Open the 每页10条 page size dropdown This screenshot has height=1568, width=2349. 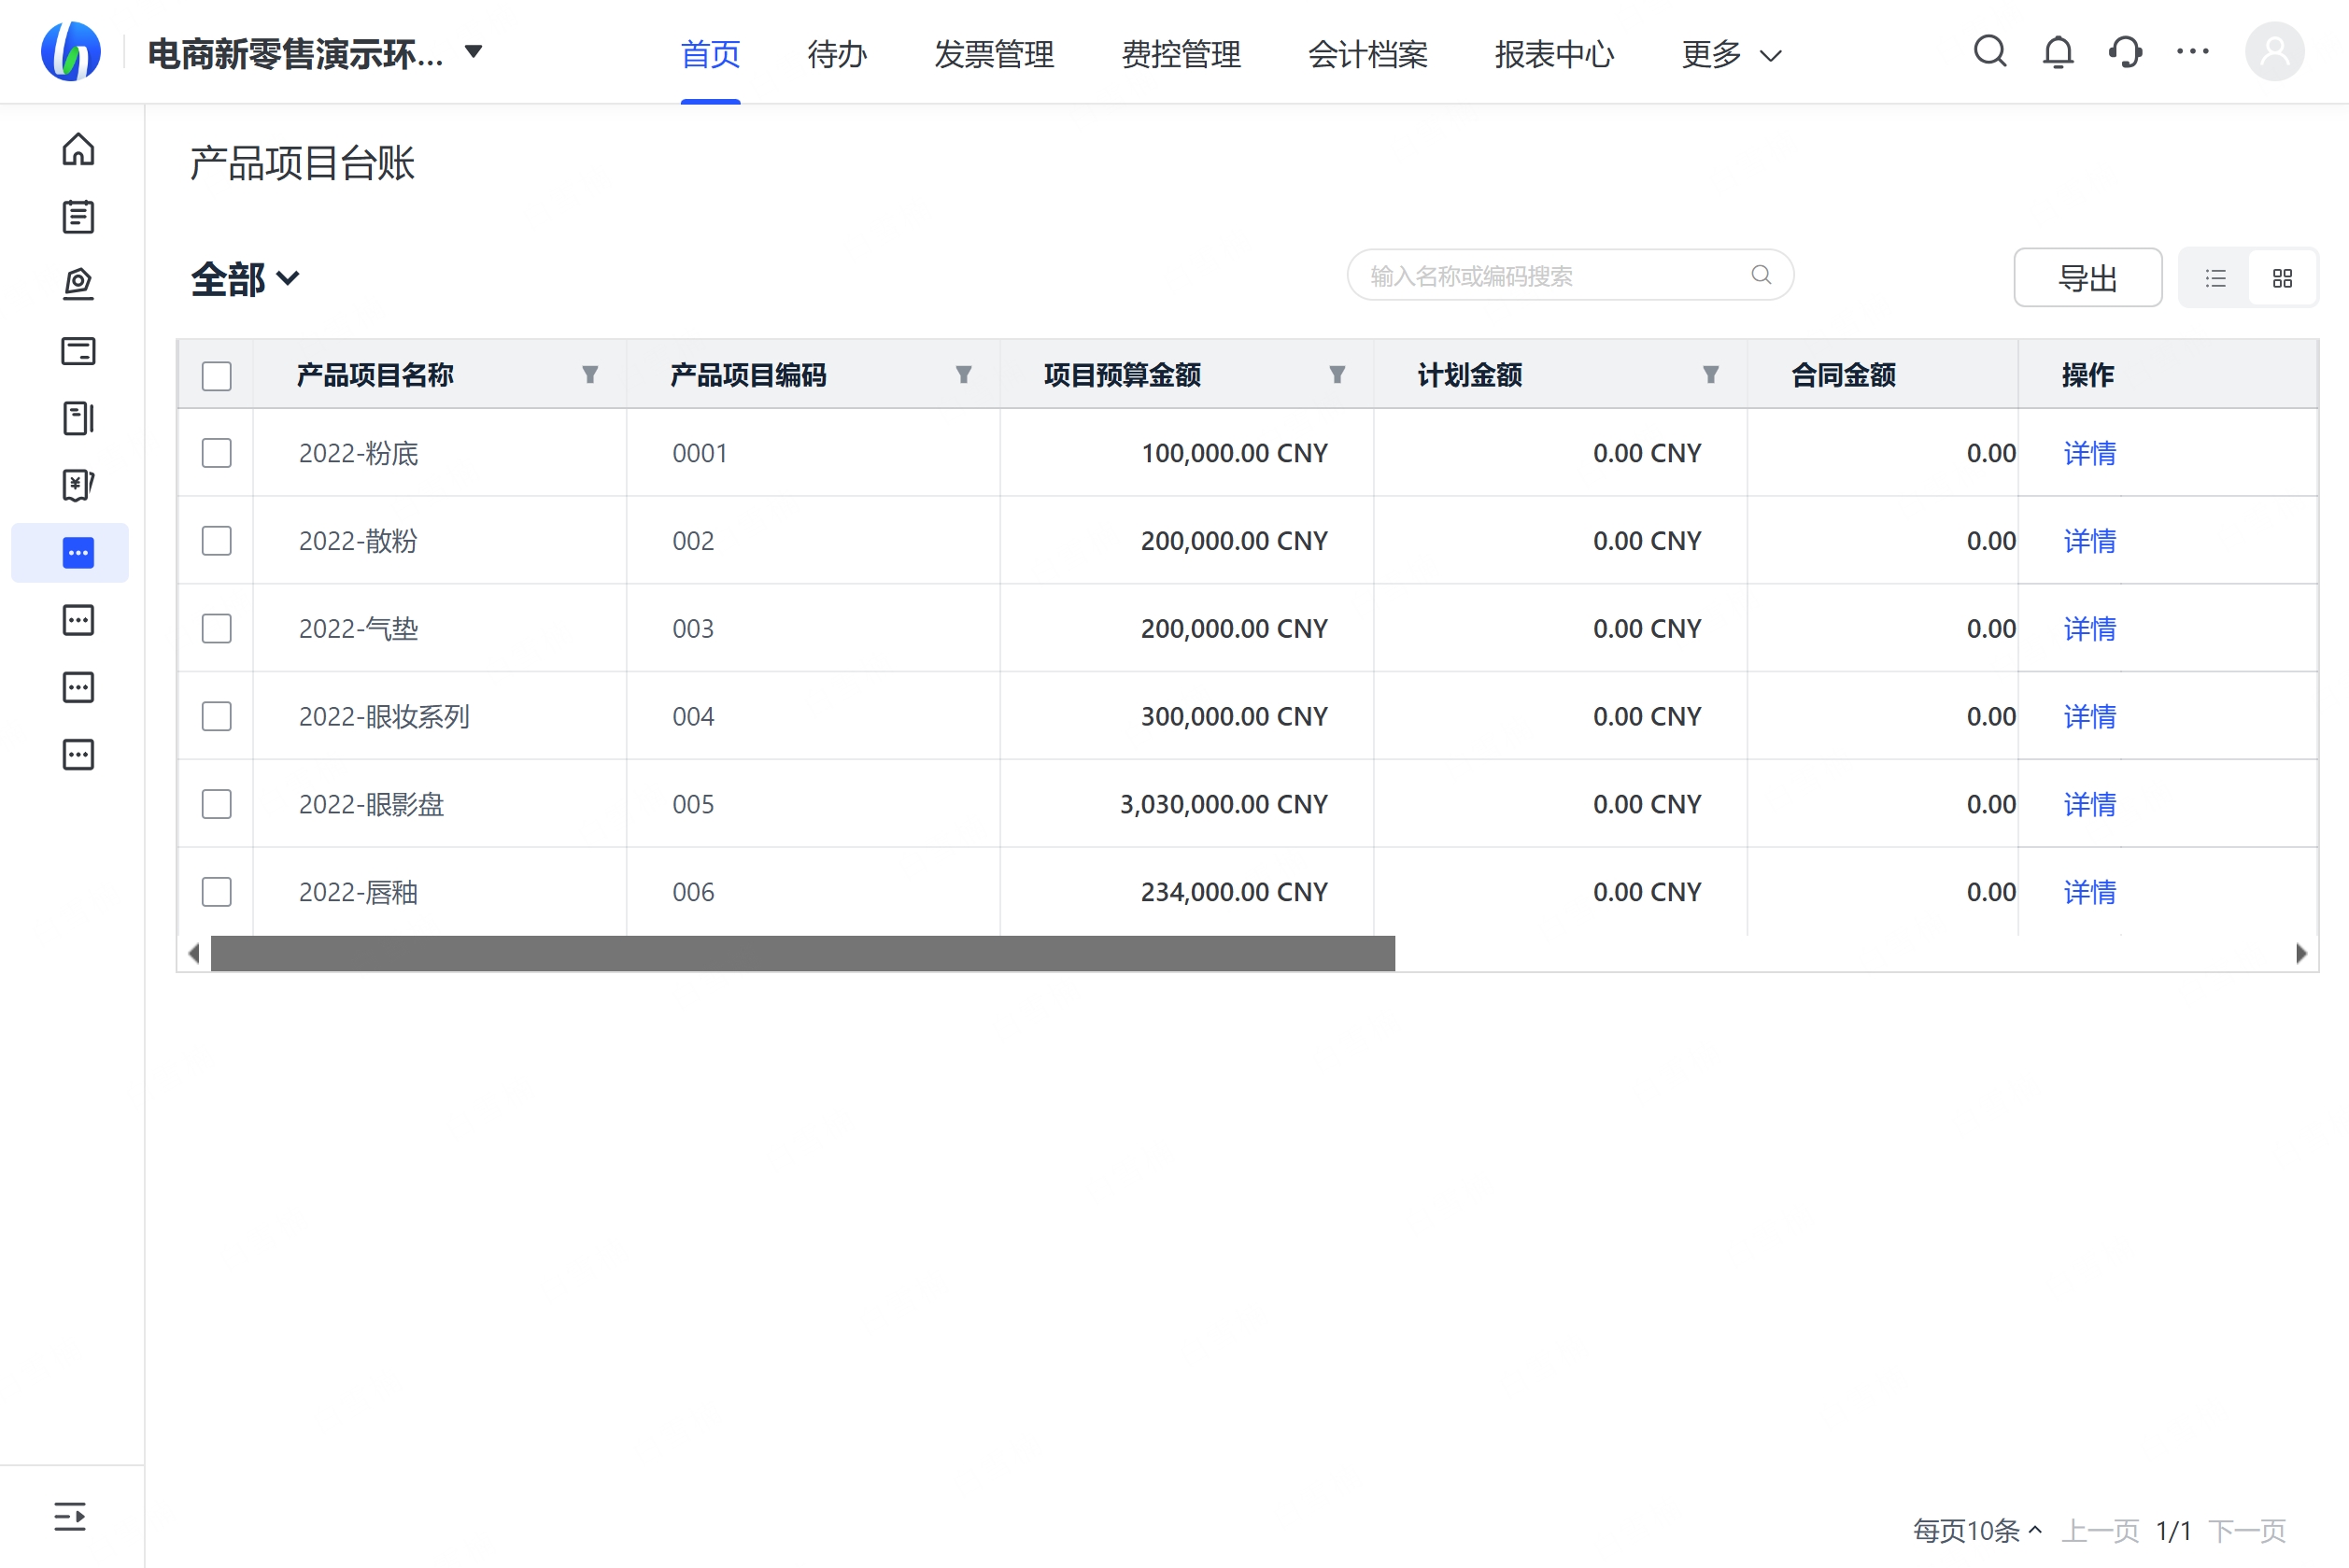[x=1977, y=1530]
